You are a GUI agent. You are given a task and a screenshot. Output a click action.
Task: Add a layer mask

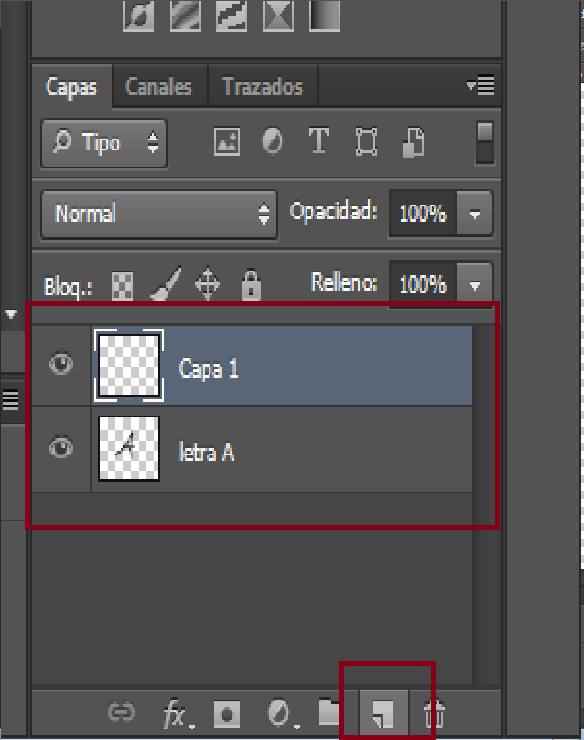coord(227,714)
